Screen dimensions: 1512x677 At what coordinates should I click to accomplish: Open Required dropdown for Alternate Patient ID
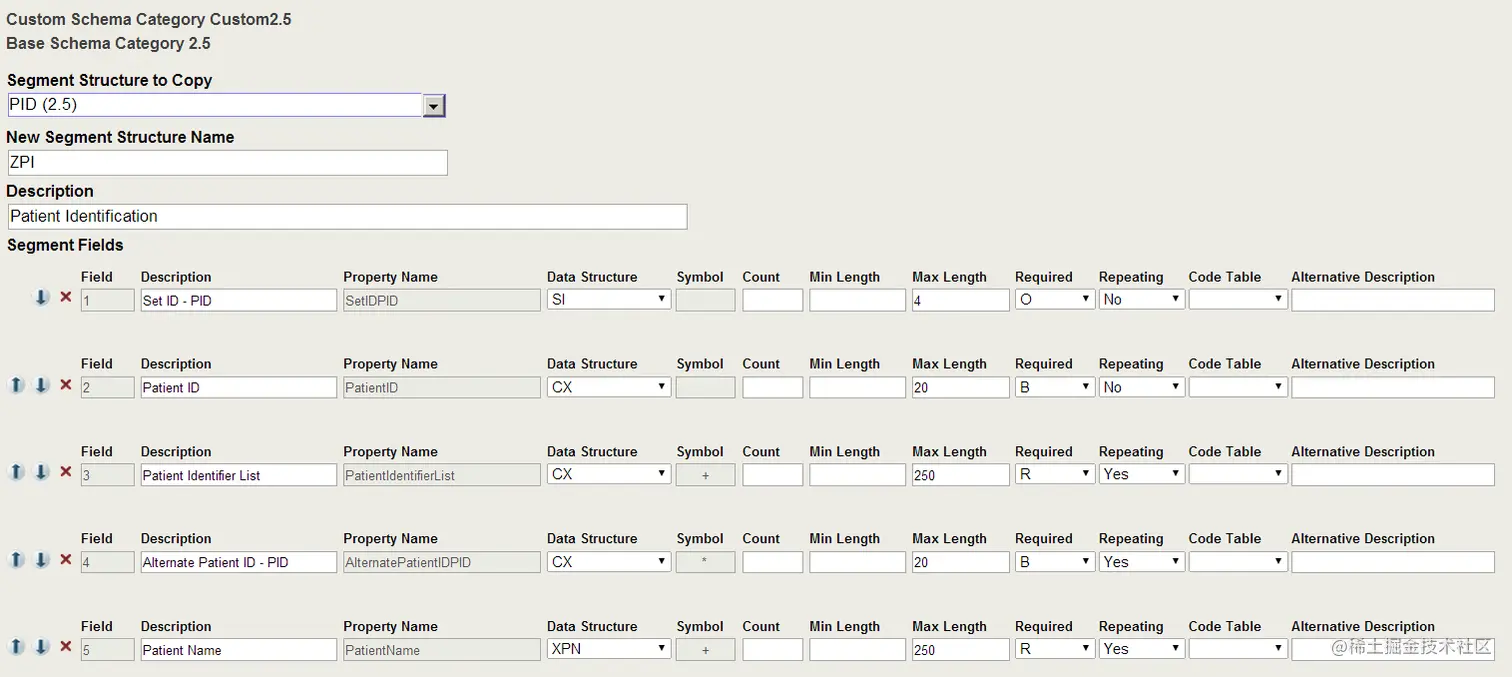[x=1055, y=562]
